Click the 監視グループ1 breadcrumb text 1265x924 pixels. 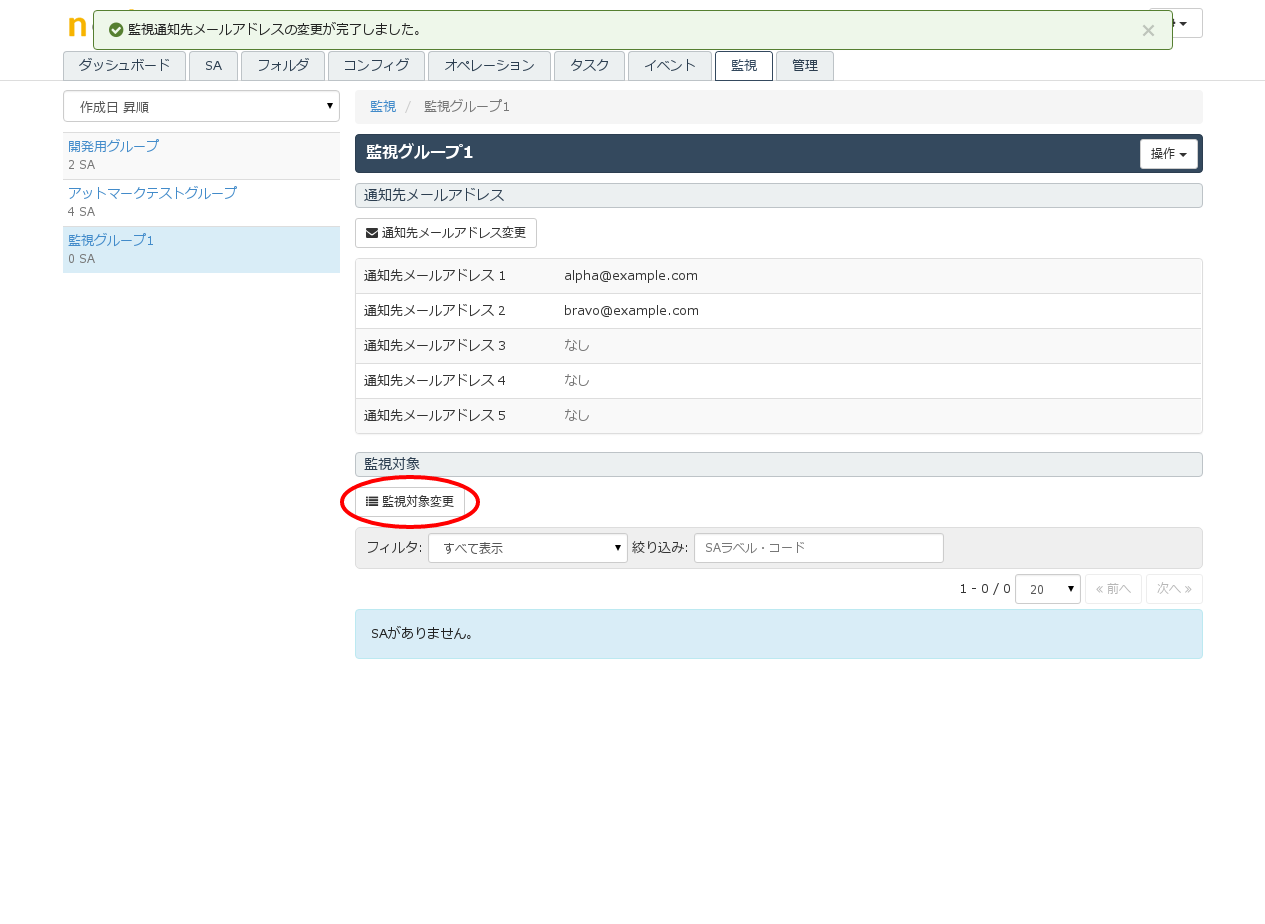click(x=467, y=106)
